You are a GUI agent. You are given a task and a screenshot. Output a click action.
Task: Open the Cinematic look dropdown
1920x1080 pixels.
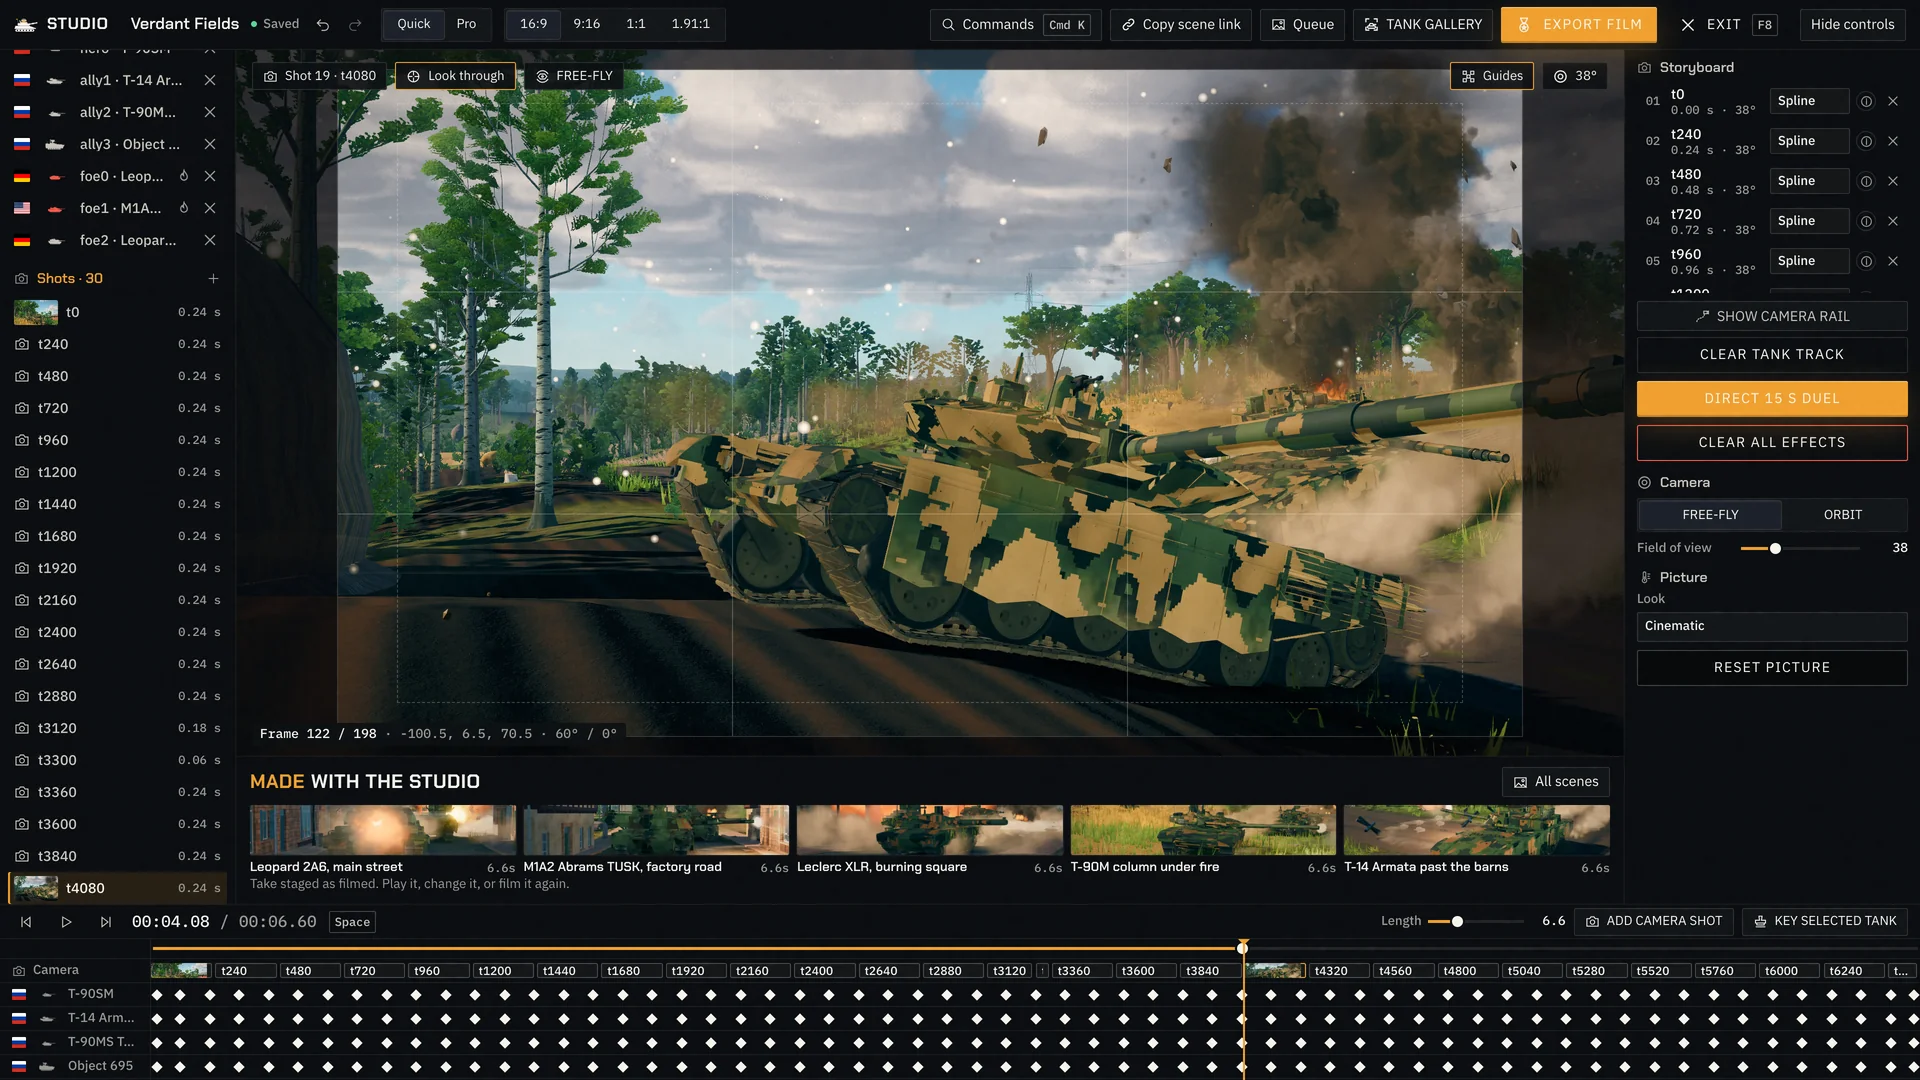click(1772, 626)
